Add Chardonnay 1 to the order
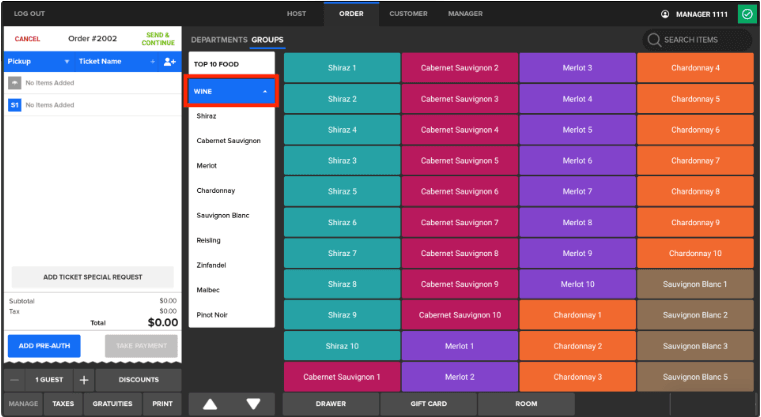The height and width of the screenshot is (417, 761). pos(578,315)
